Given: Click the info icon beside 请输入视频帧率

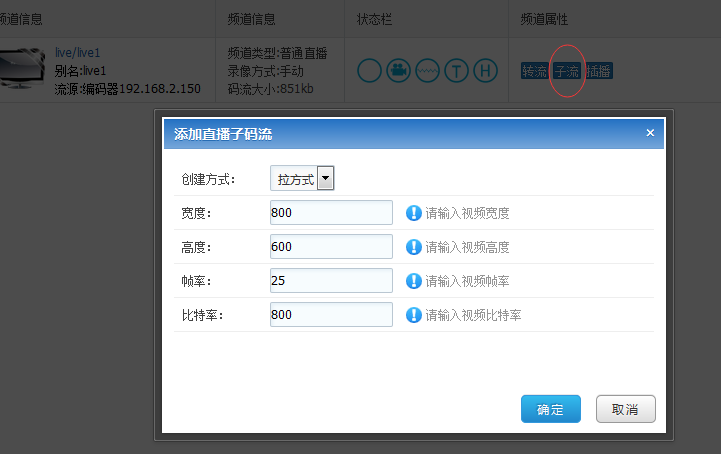Looking at the screenshot, I should click(413, 281).
